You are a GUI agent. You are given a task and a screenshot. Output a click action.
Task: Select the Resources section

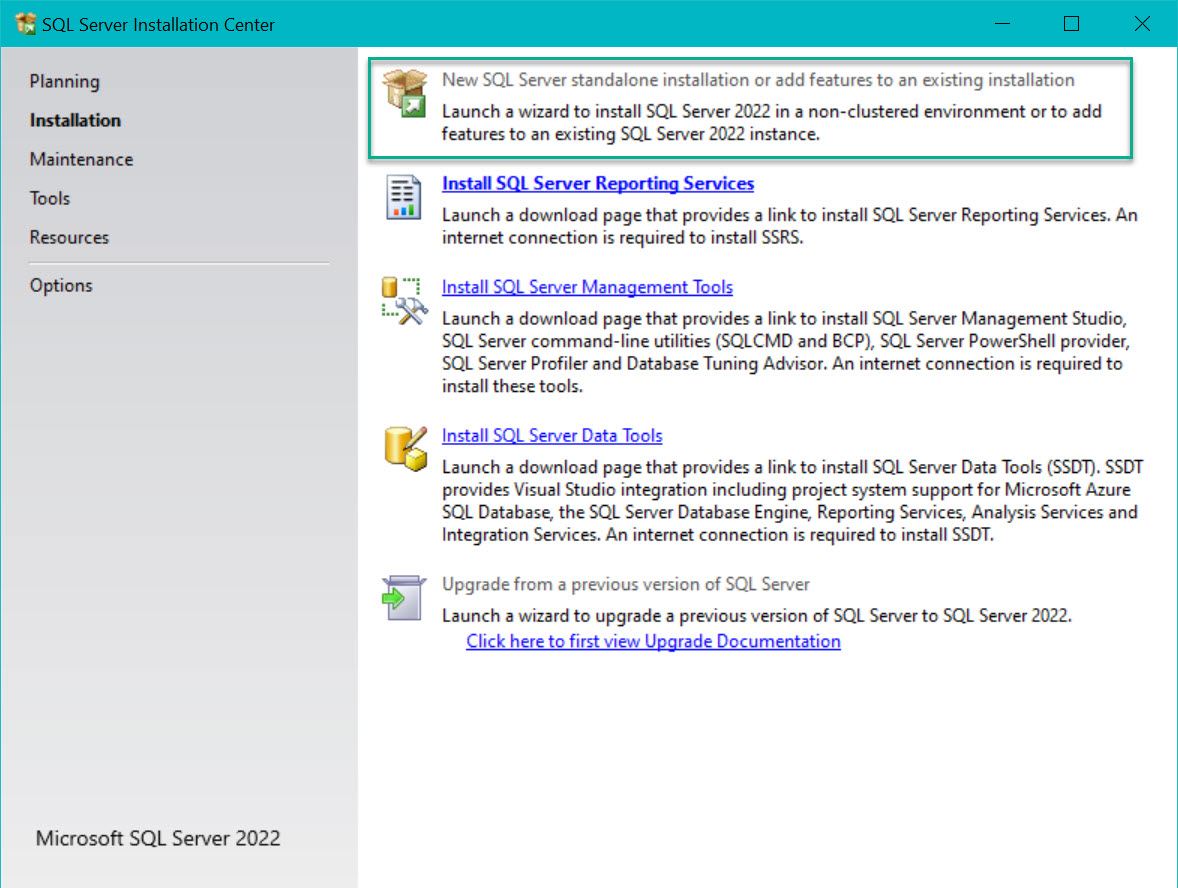coord(69,237)
